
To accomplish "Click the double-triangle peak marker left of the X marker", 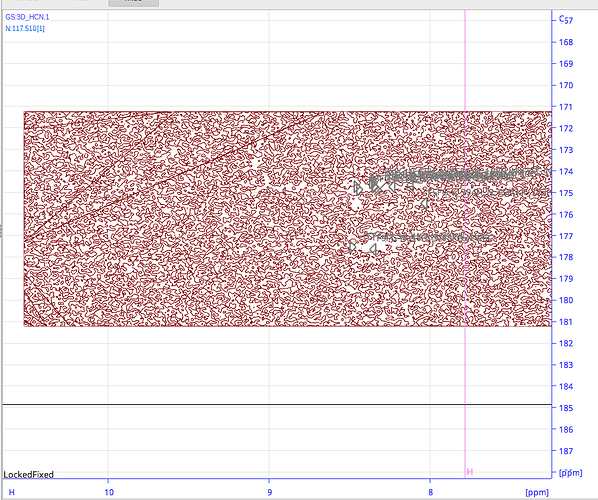I will click(358, 188).
